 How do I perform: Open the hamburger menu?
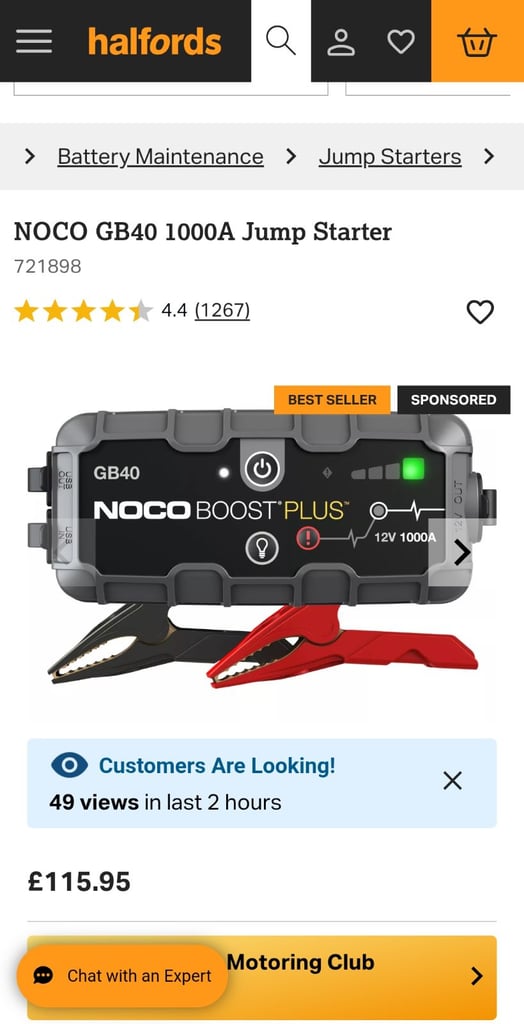click(34, 42)
